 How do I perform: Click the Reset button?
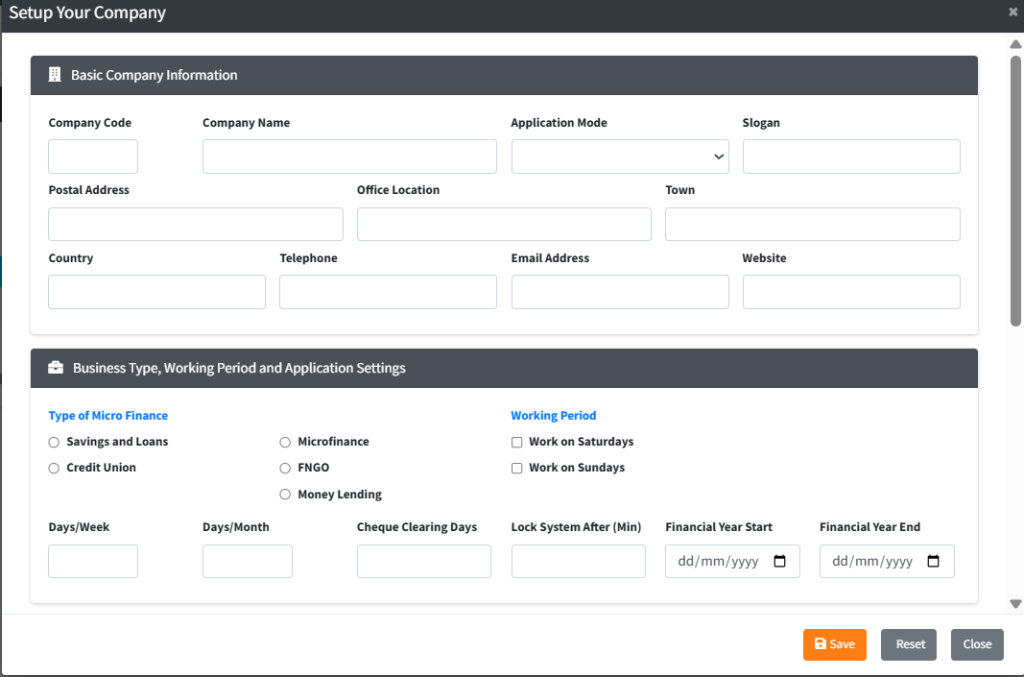pyautogui.click(x=908, y=645)
